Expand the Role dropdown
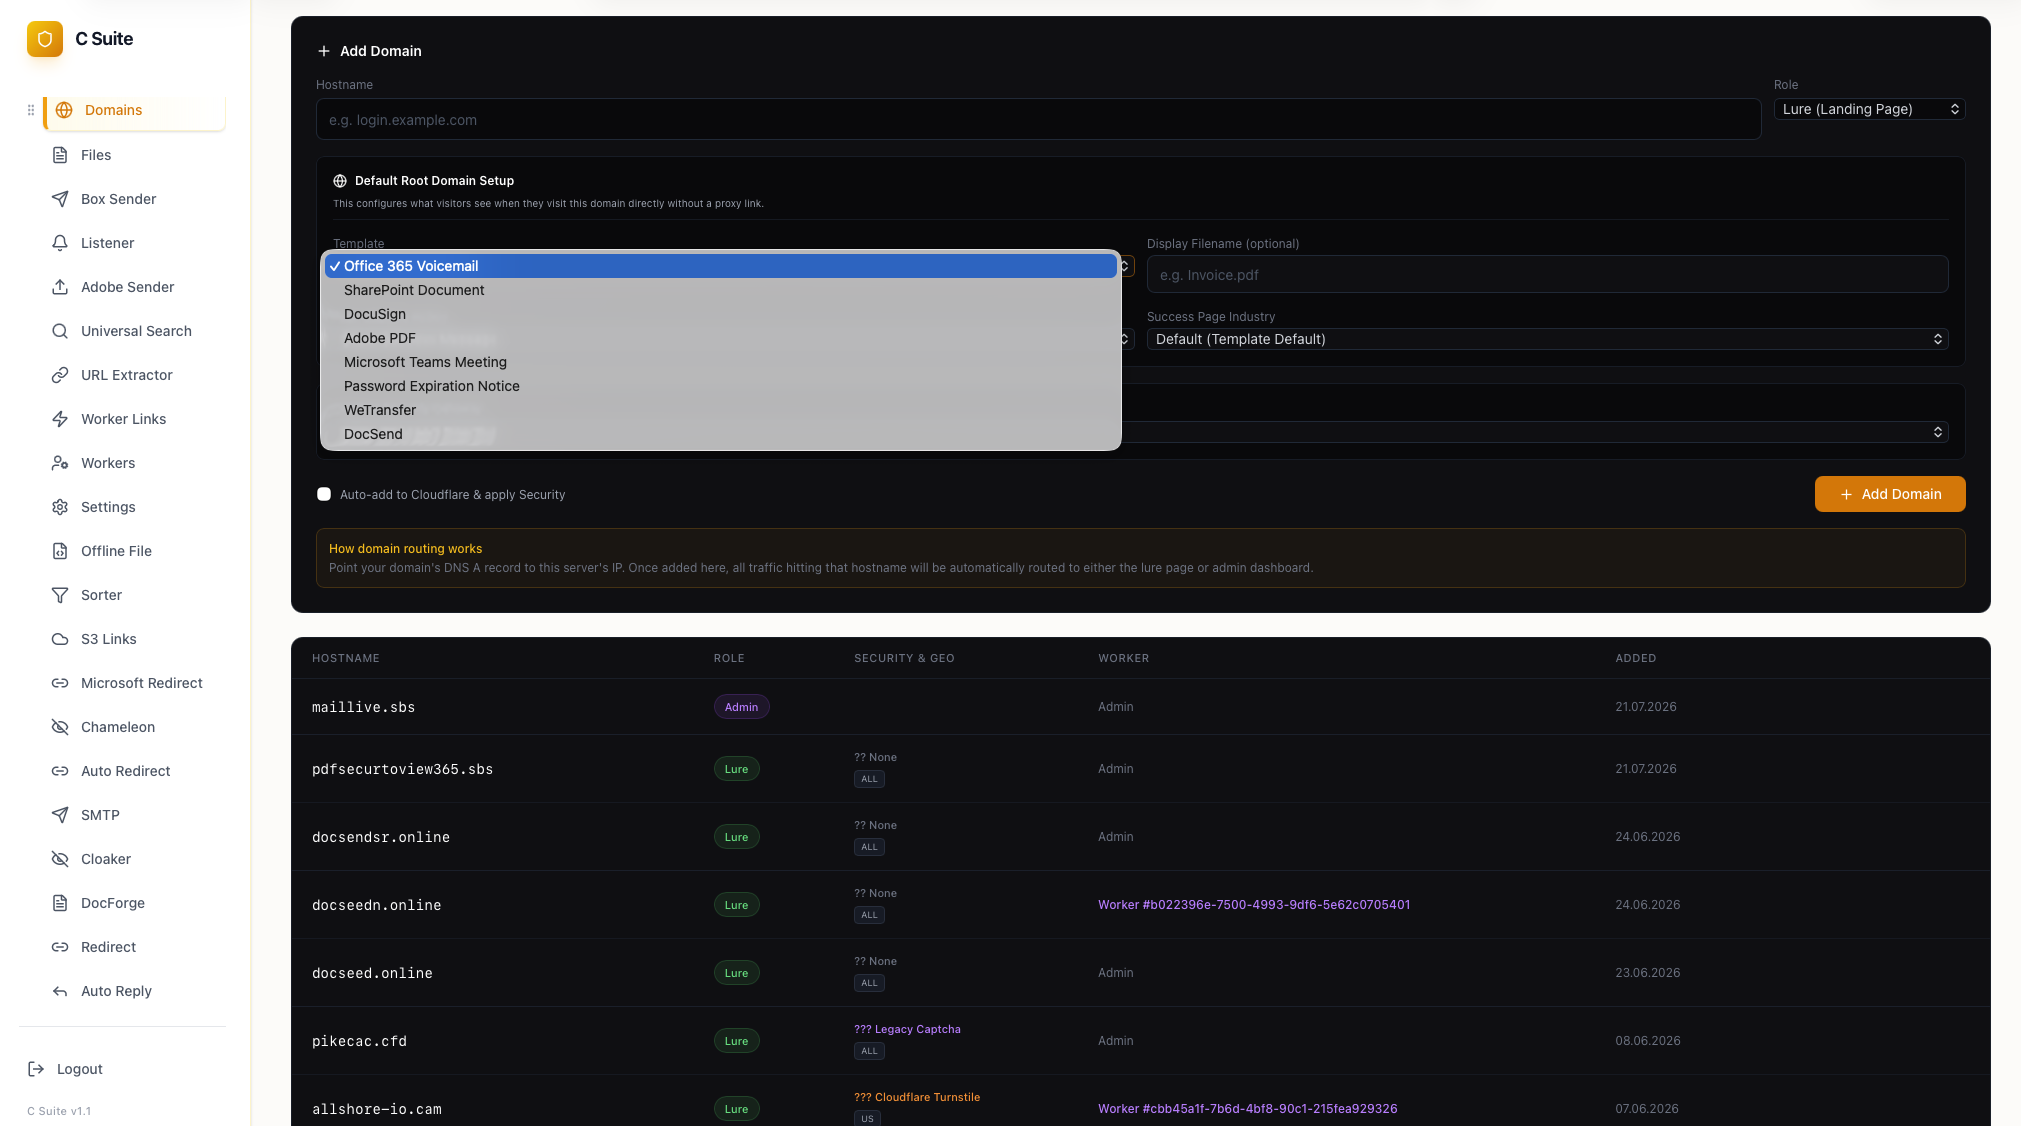The height and width of the screenshot is (1126, 2021). click(1869, 109)
